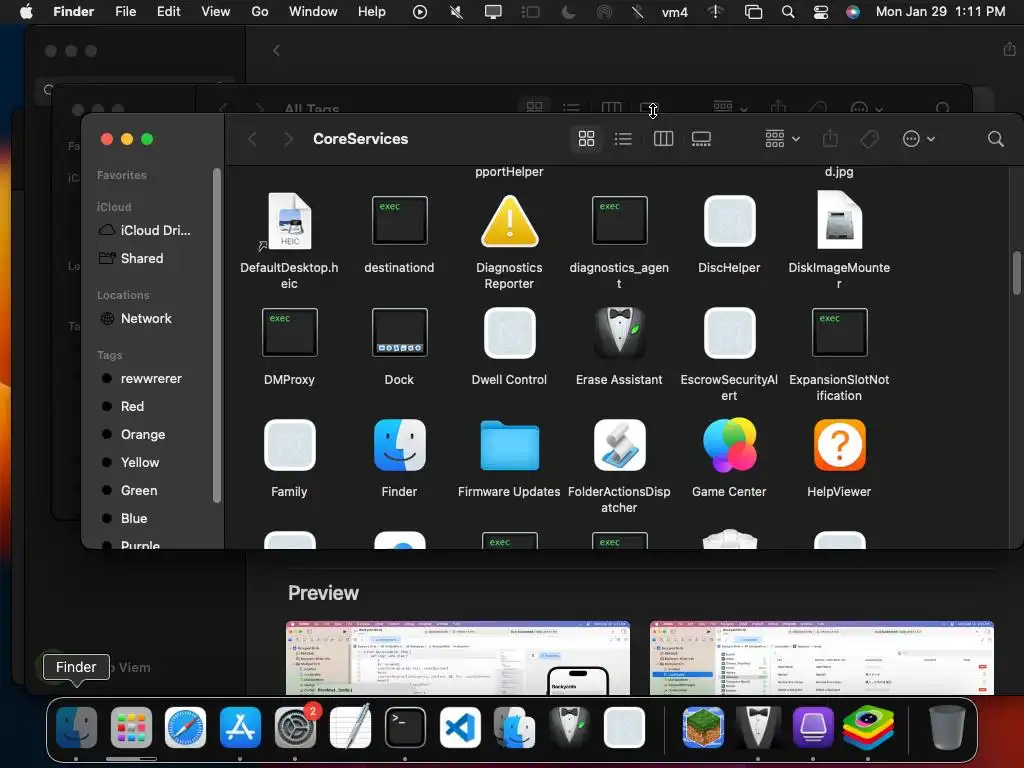This screenshot has height=768, width=1024.
Task: Open the DiskImageMounter app
Action: click(839, 220)
